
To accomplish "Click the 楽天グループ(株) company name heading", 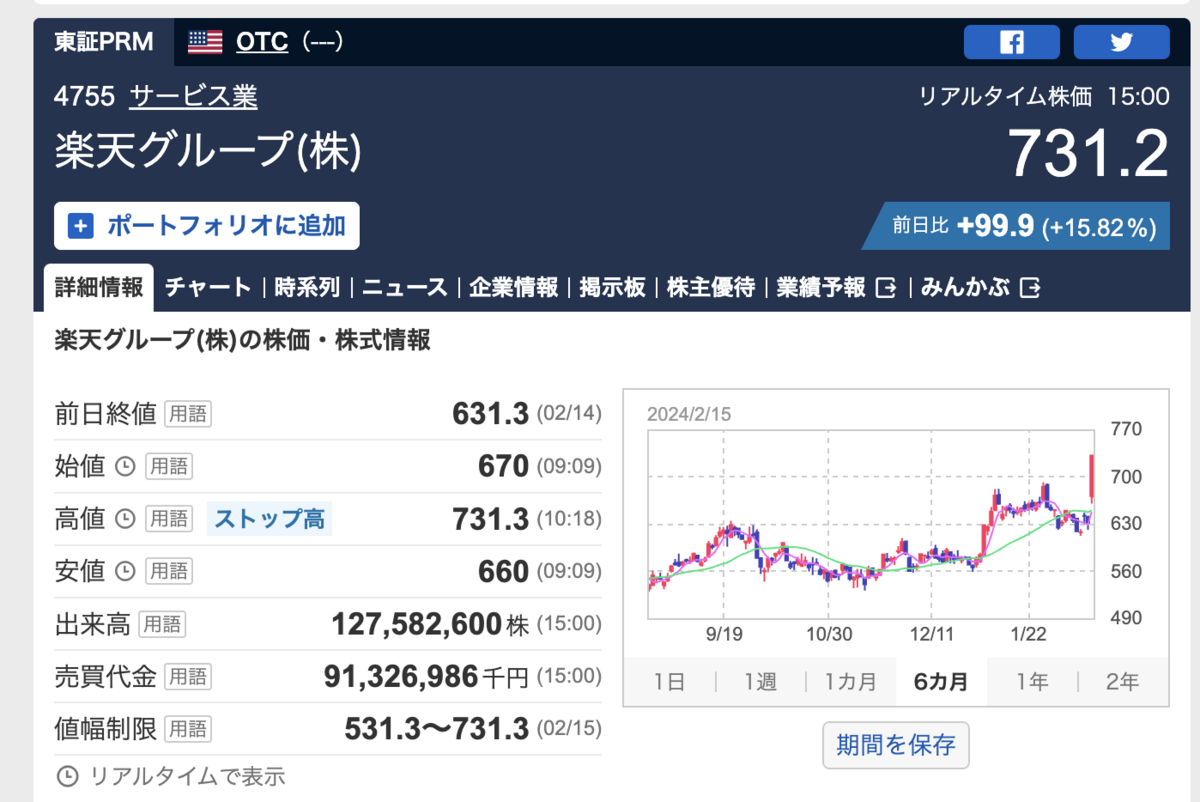I will [x=208, y=152].
